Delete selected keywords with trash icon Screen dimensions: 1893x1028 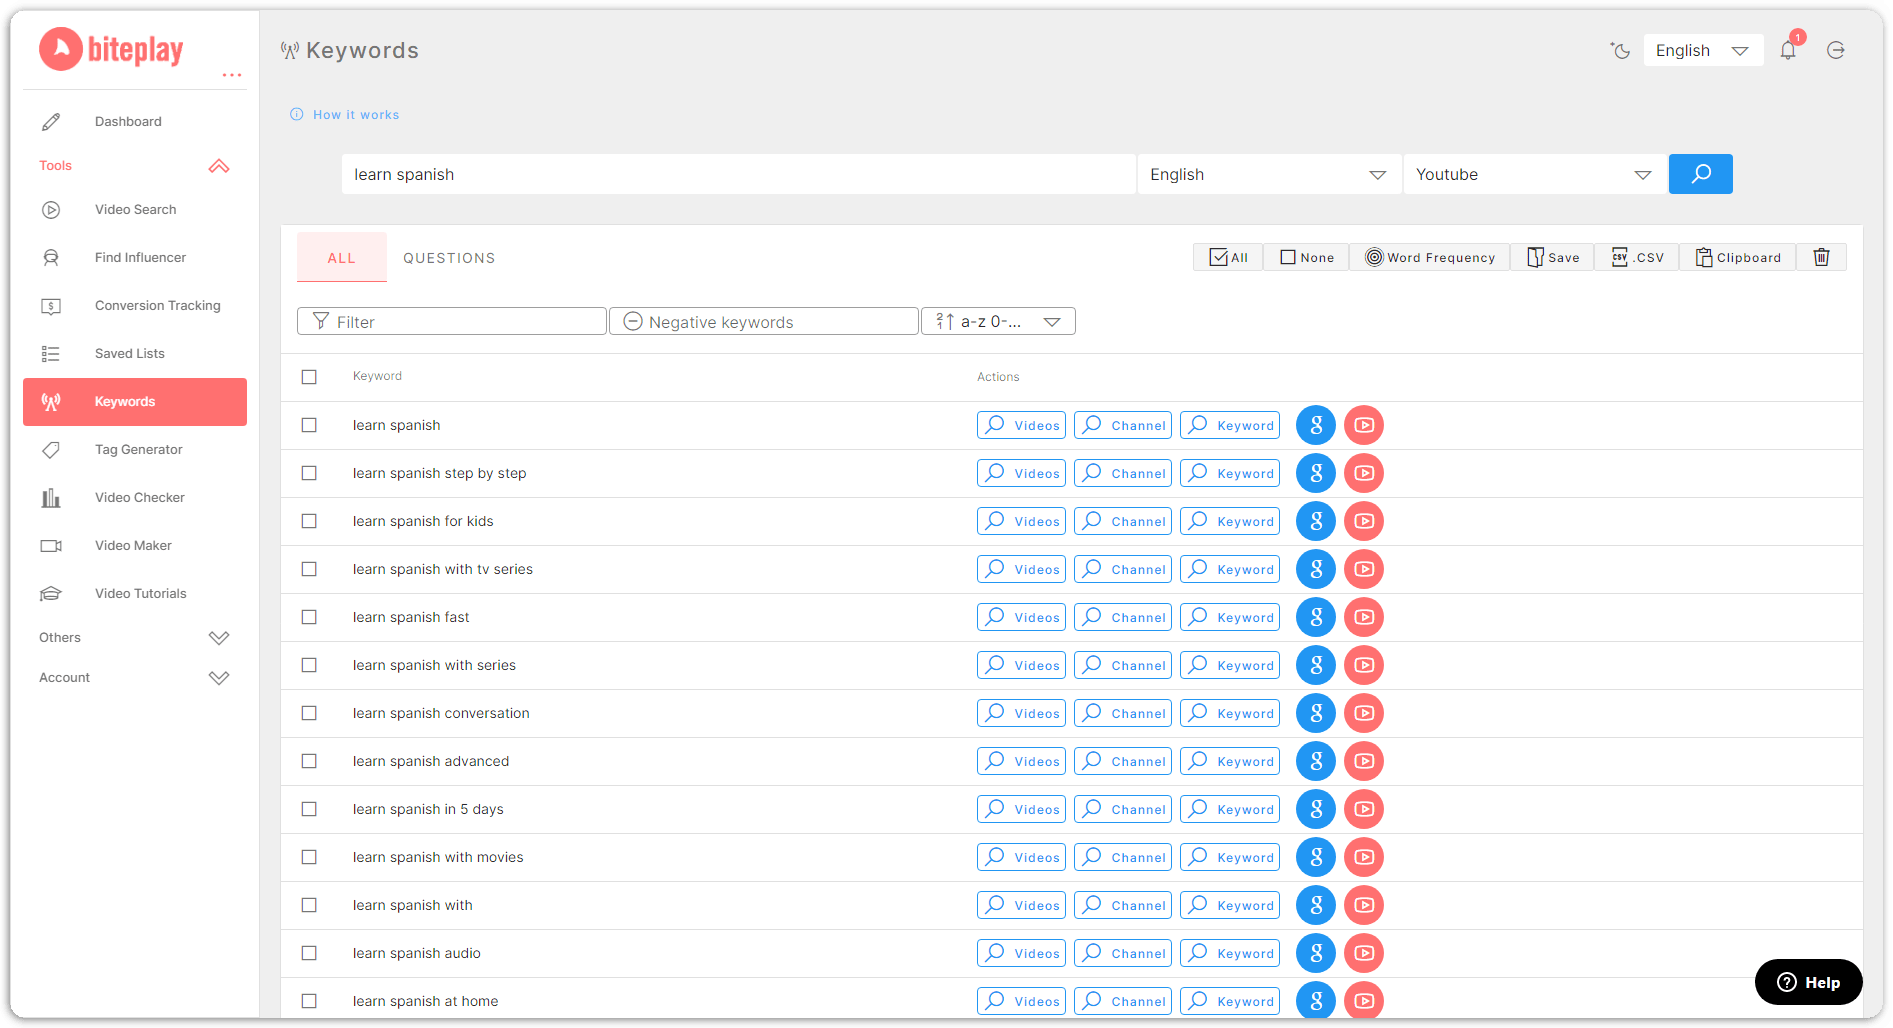click(x=1821, y=257)
